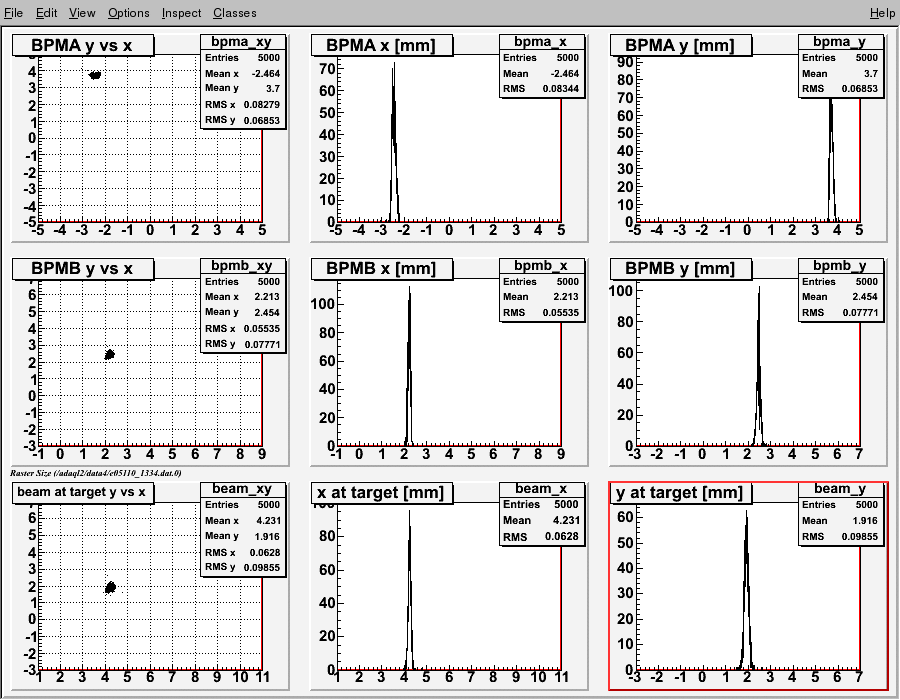This screenshot has width=900, height=700.
Task: Open the View menu
Action: pos(82,13)
